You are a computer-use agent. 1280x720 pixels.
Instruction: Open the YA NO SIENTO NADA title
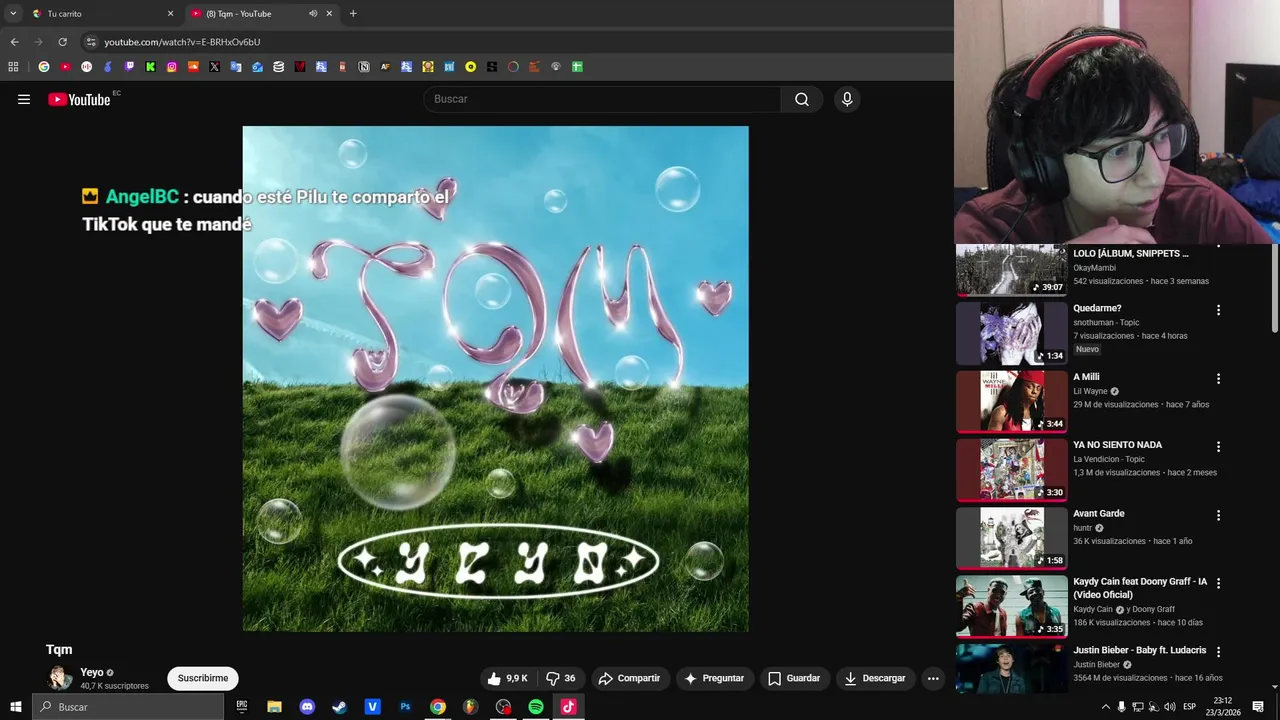(x=1118, y=445)
